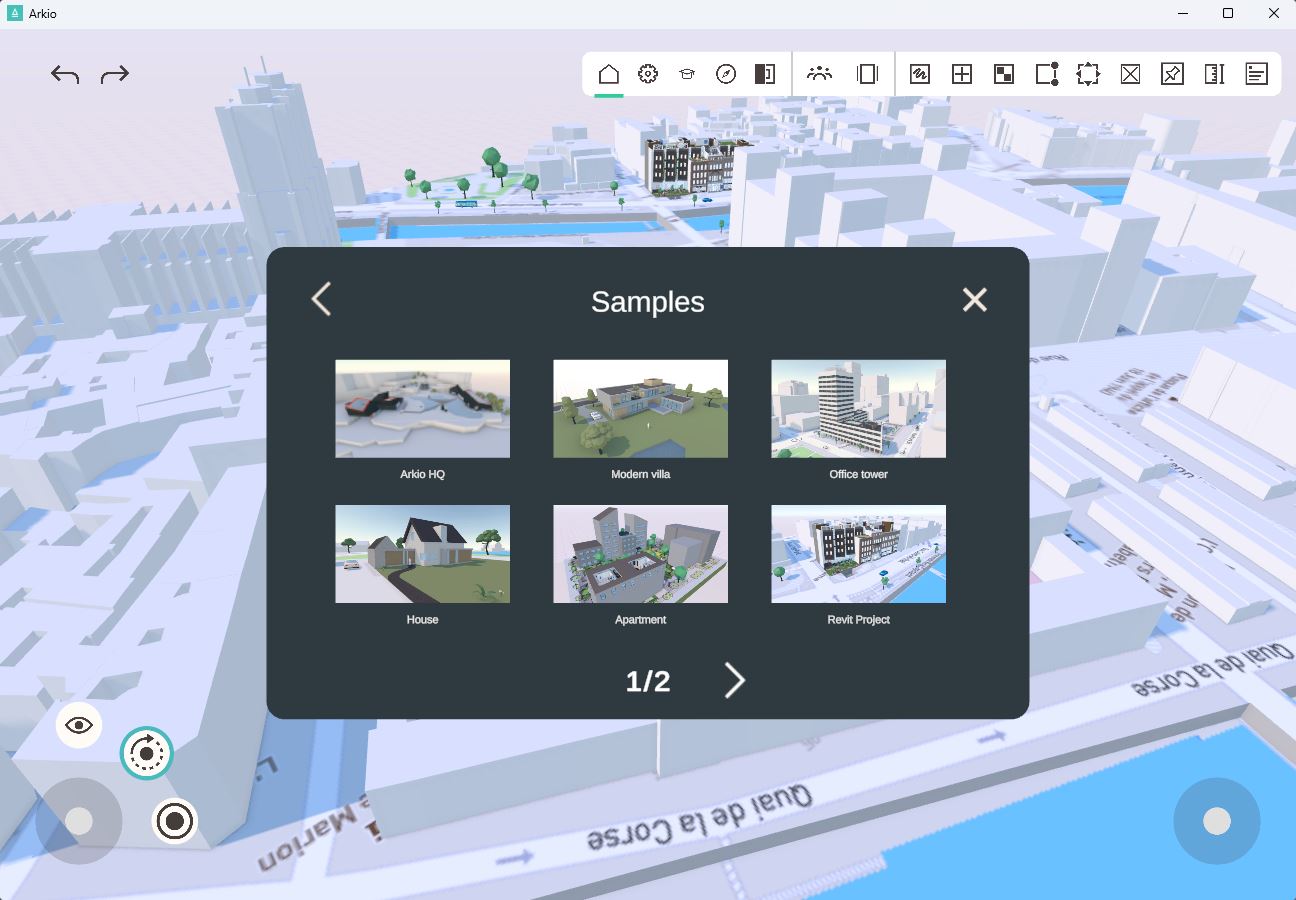Screen dimensions: 1296x900
Task: Go back from Samples dialog
Action: click(x=321, y=299)
